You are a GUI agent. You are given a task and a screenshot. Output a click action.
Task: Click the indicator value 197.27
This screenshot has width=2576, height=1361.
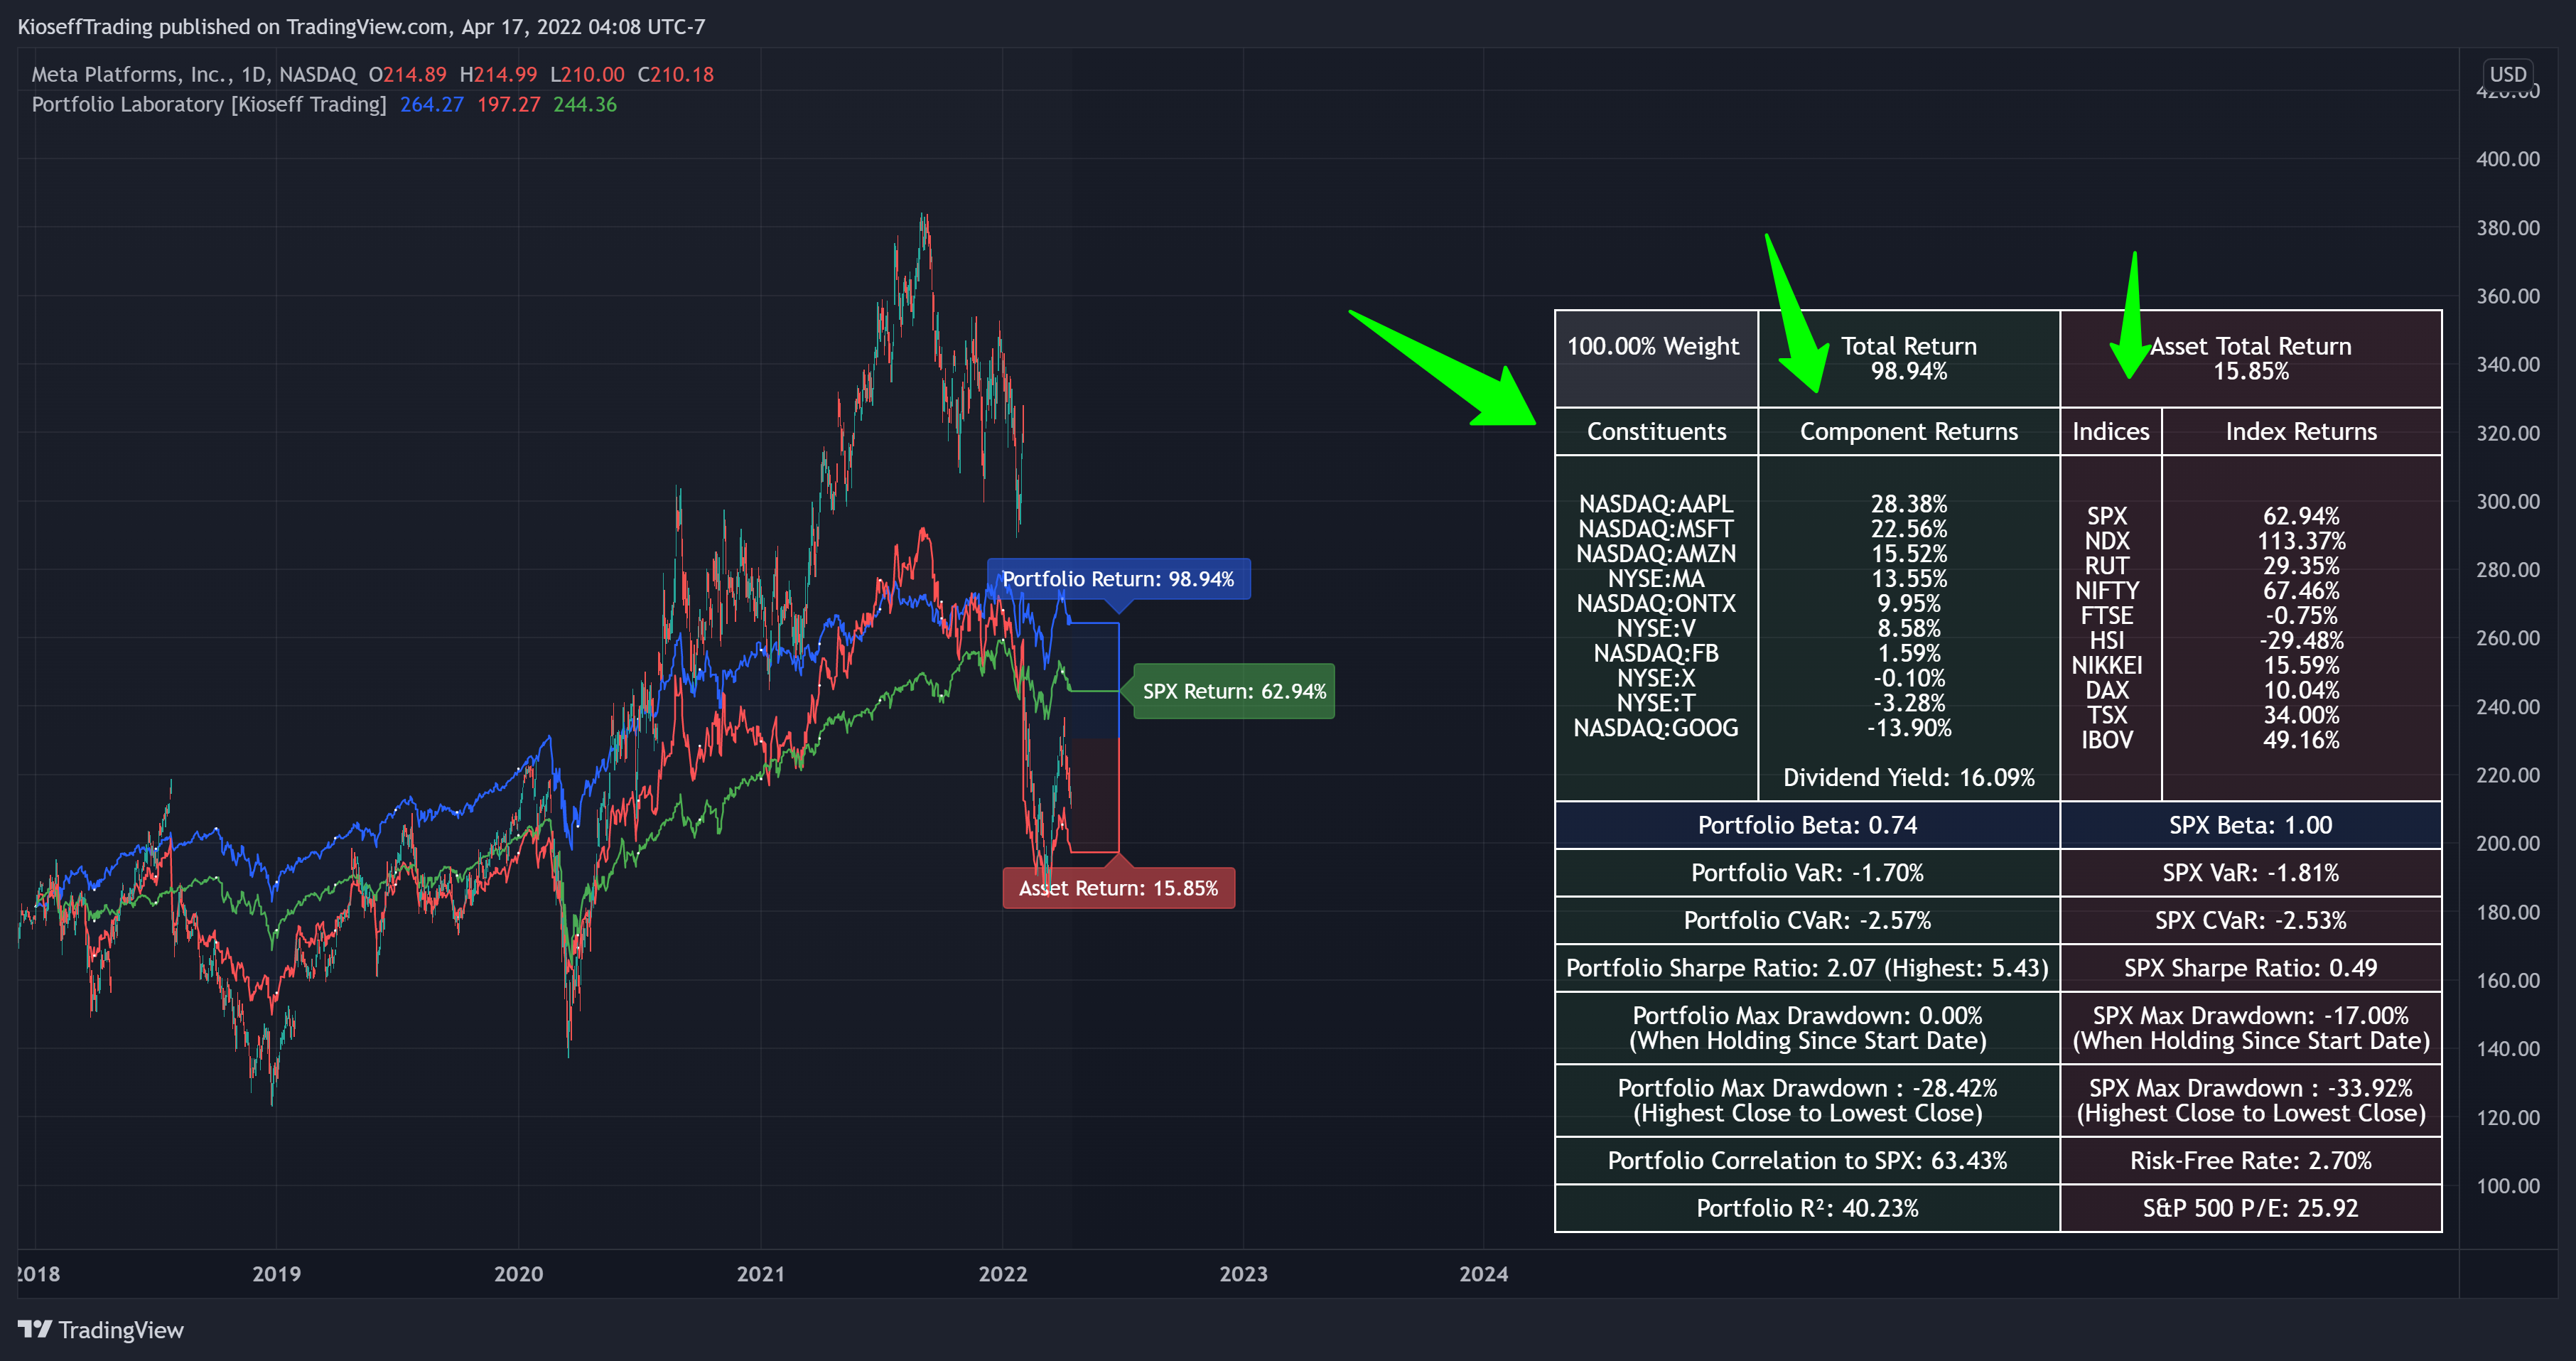(508, 104)
